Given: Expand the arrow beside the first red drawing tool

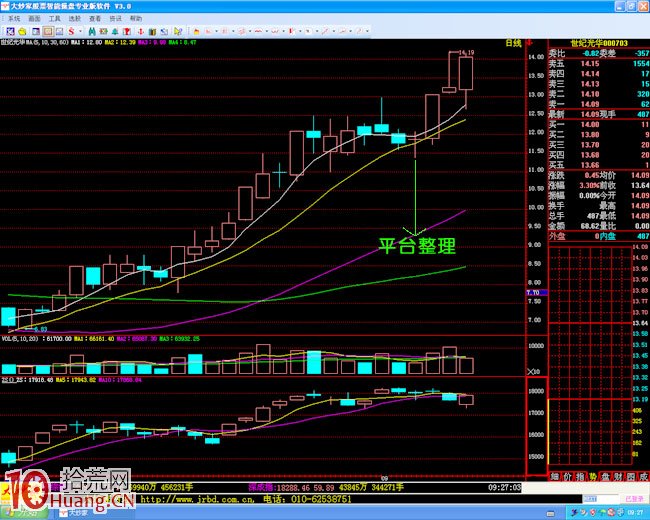Looking at the screenshot, I should (216, 31).
